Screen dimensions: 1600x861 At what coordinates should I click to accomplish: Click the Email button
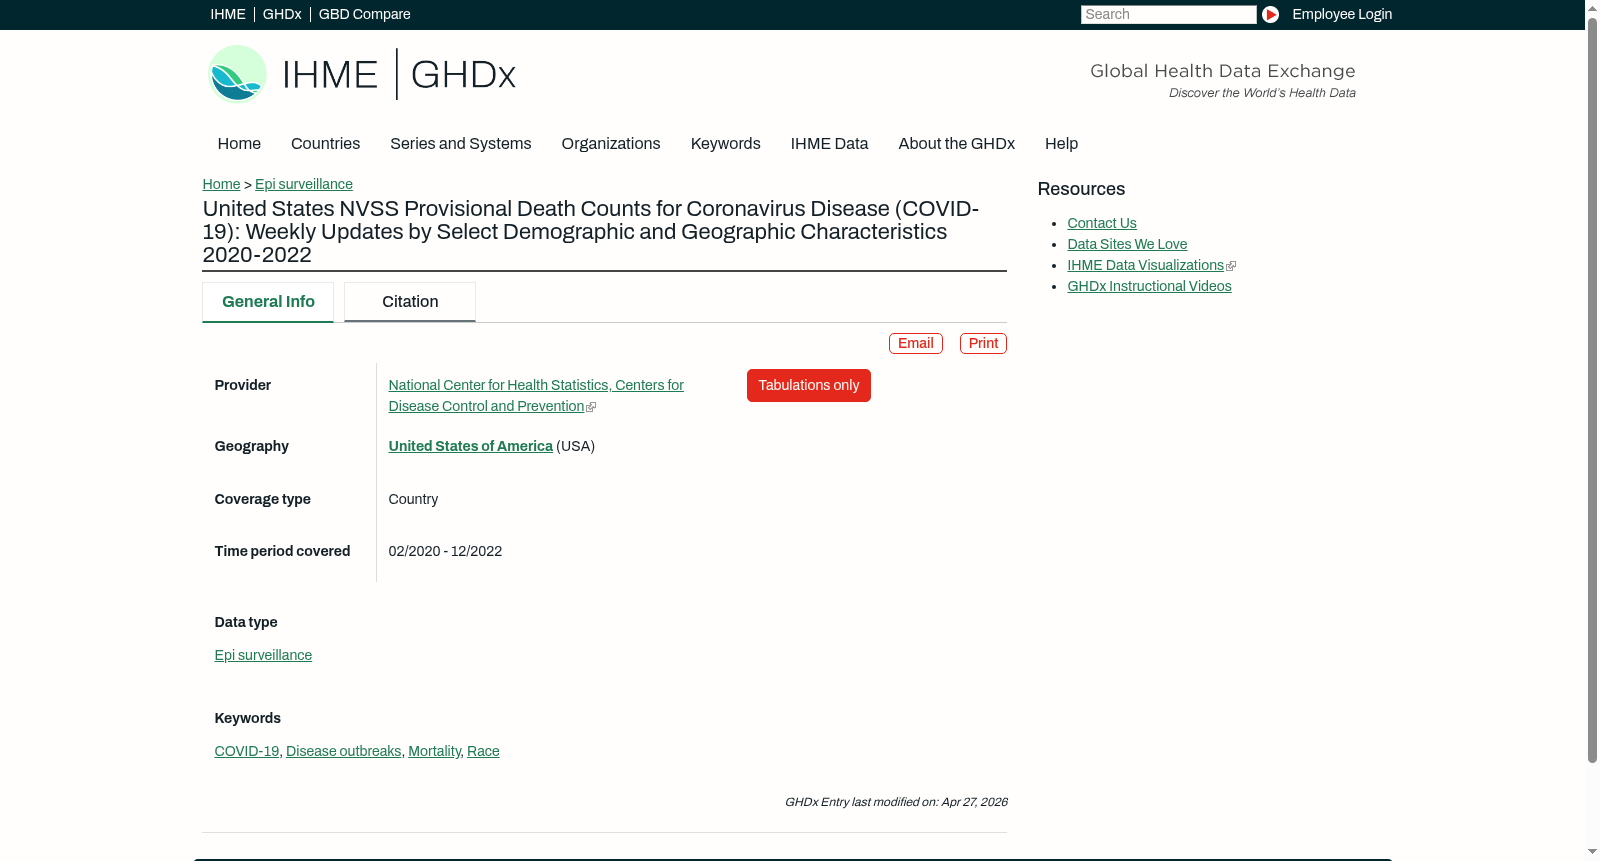point(916,343)
